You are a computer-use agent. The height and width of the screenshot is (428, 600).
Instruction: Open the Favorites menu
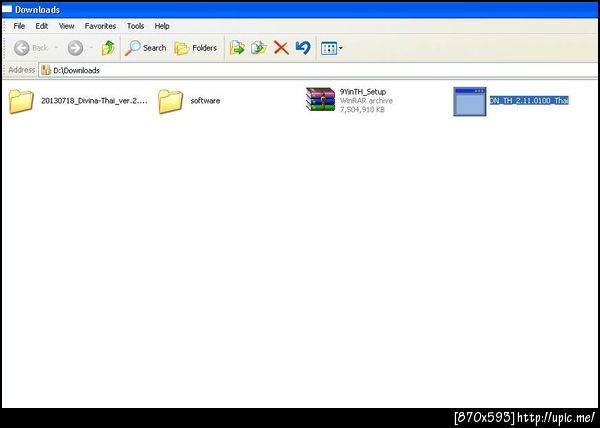[100, 26]
